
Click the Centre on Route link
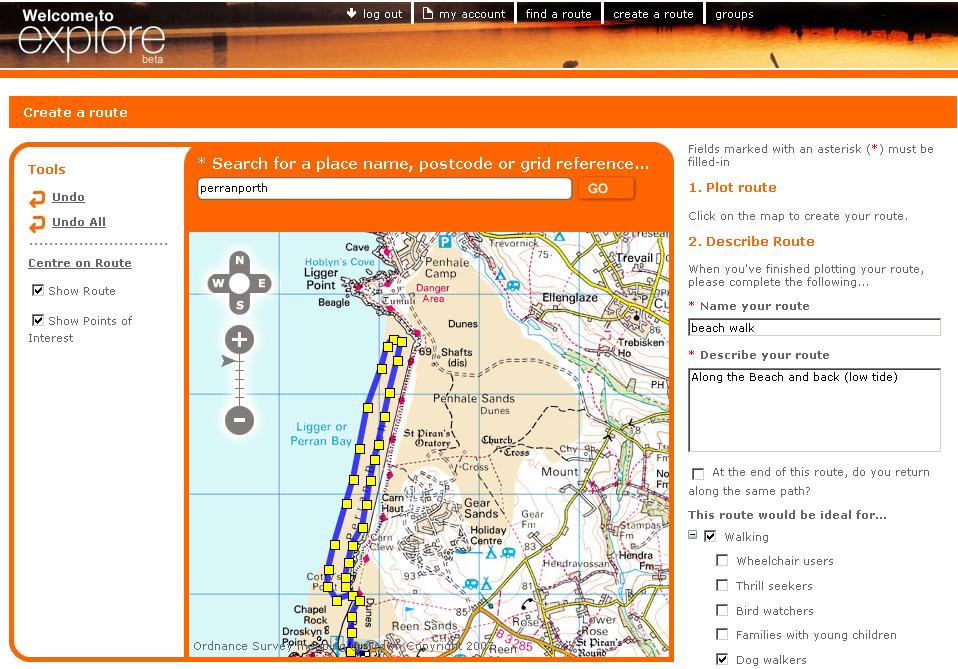[x=80, y=263]
